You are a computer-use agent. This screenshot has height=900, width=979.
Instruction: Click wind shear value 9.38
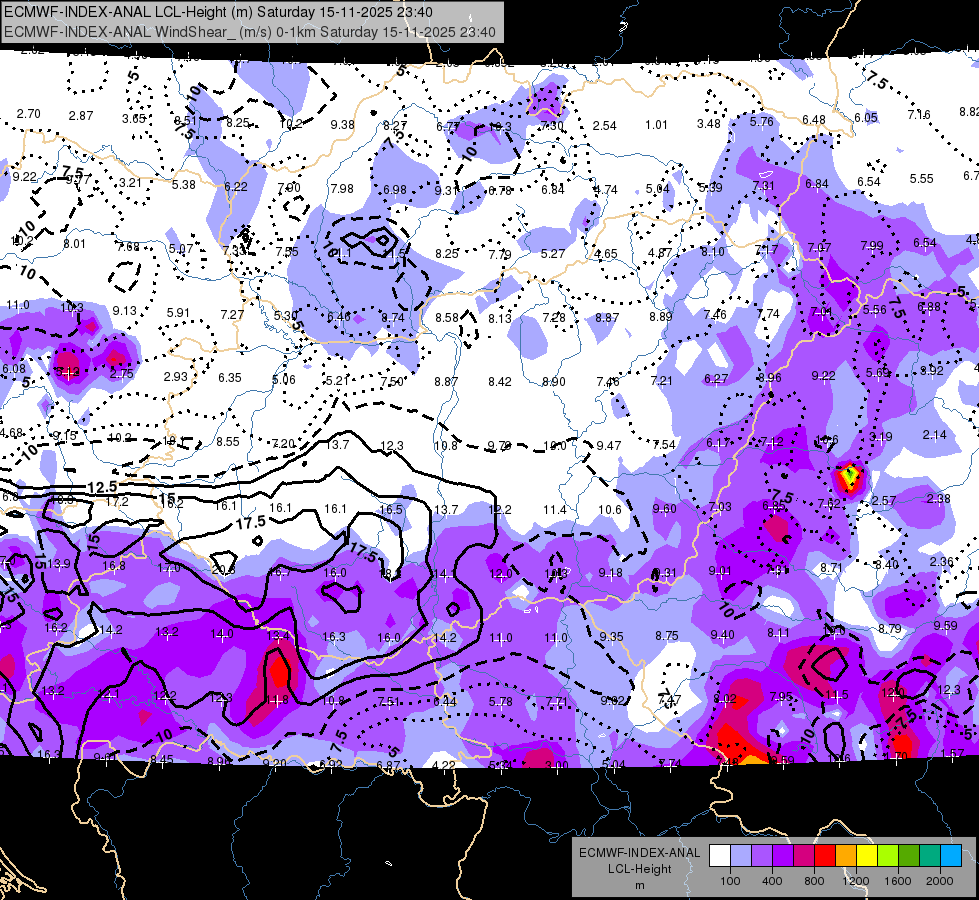[342, 125]
